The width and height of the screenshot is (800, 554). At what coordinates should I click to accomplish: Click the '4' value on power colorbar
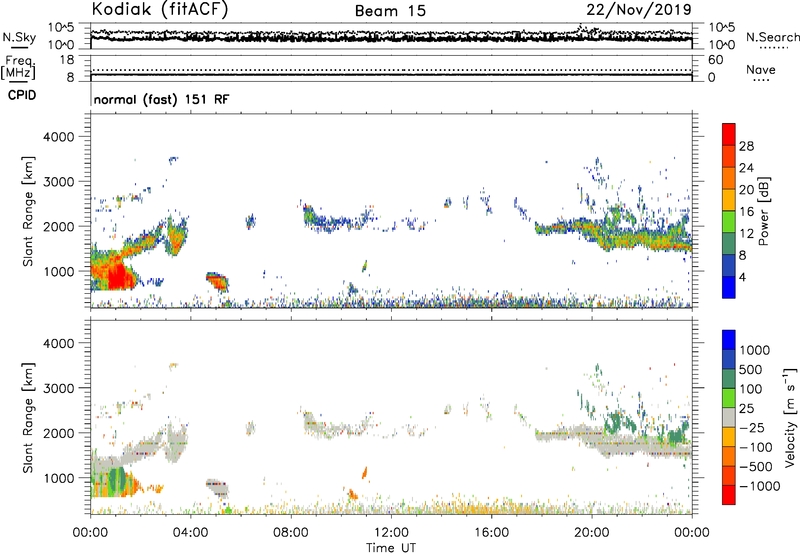click(743, 277)
